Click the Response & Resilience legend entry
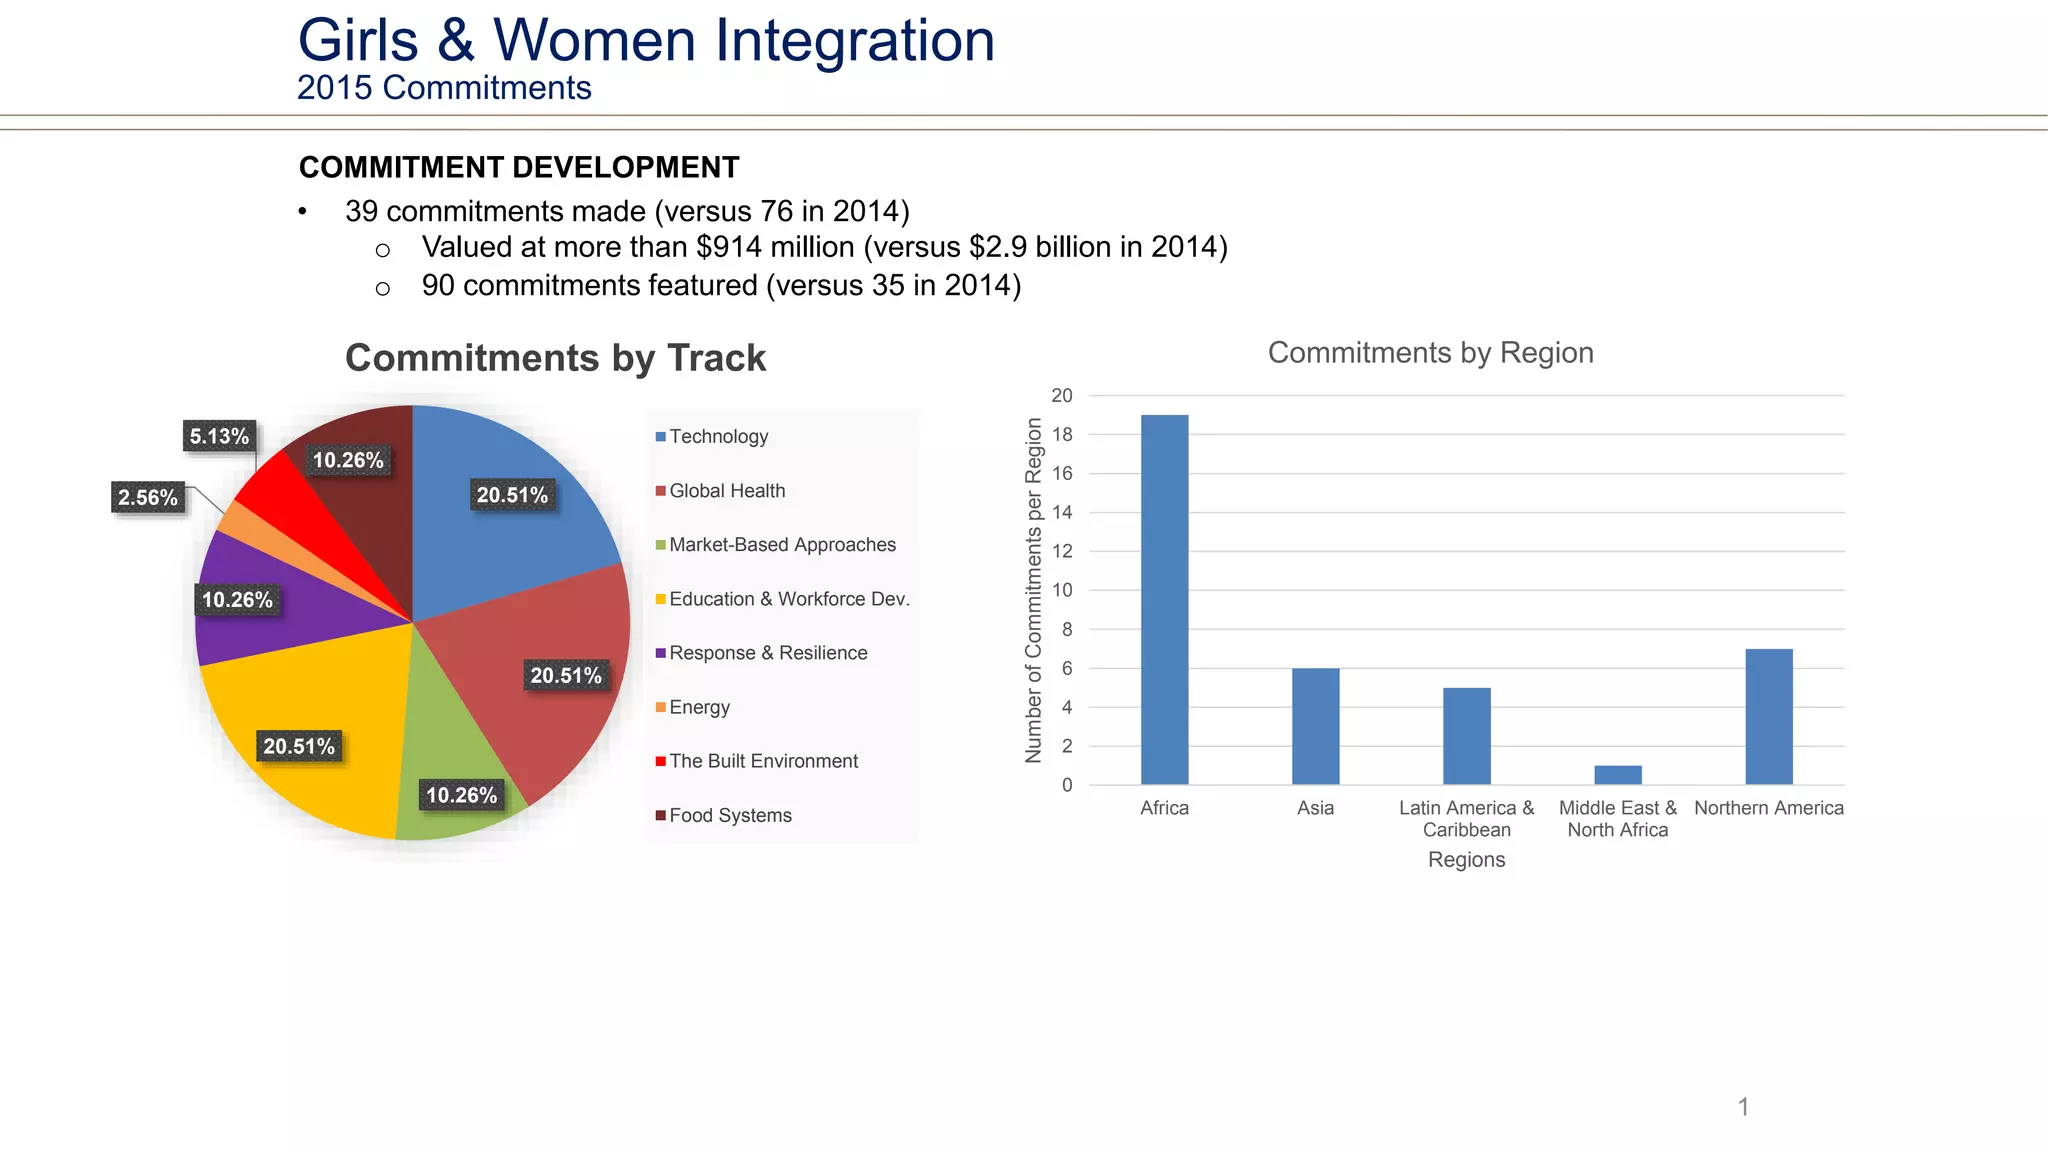The width and height of the screenshot is (2048, 1152). (767, 653)
